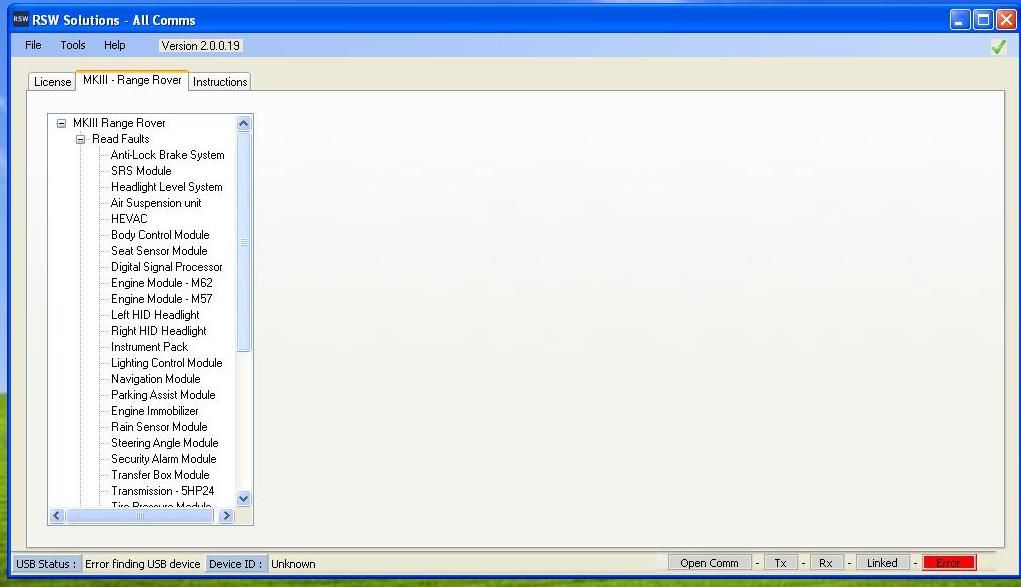
Task: Select Anti-Lock Brake System in tree
Action: pos(167,155)
